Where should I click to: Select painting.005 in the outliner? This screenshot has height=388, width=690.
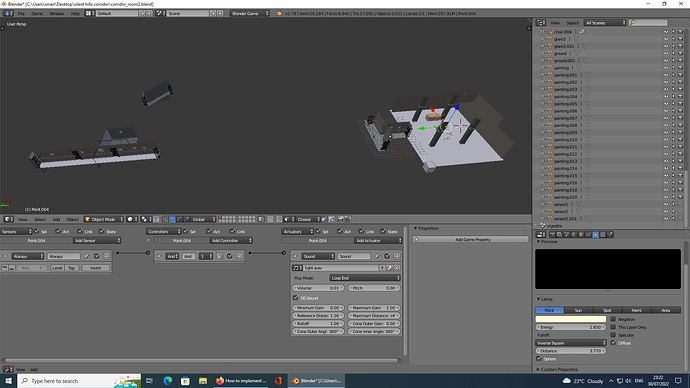click(x=565, y=104)
